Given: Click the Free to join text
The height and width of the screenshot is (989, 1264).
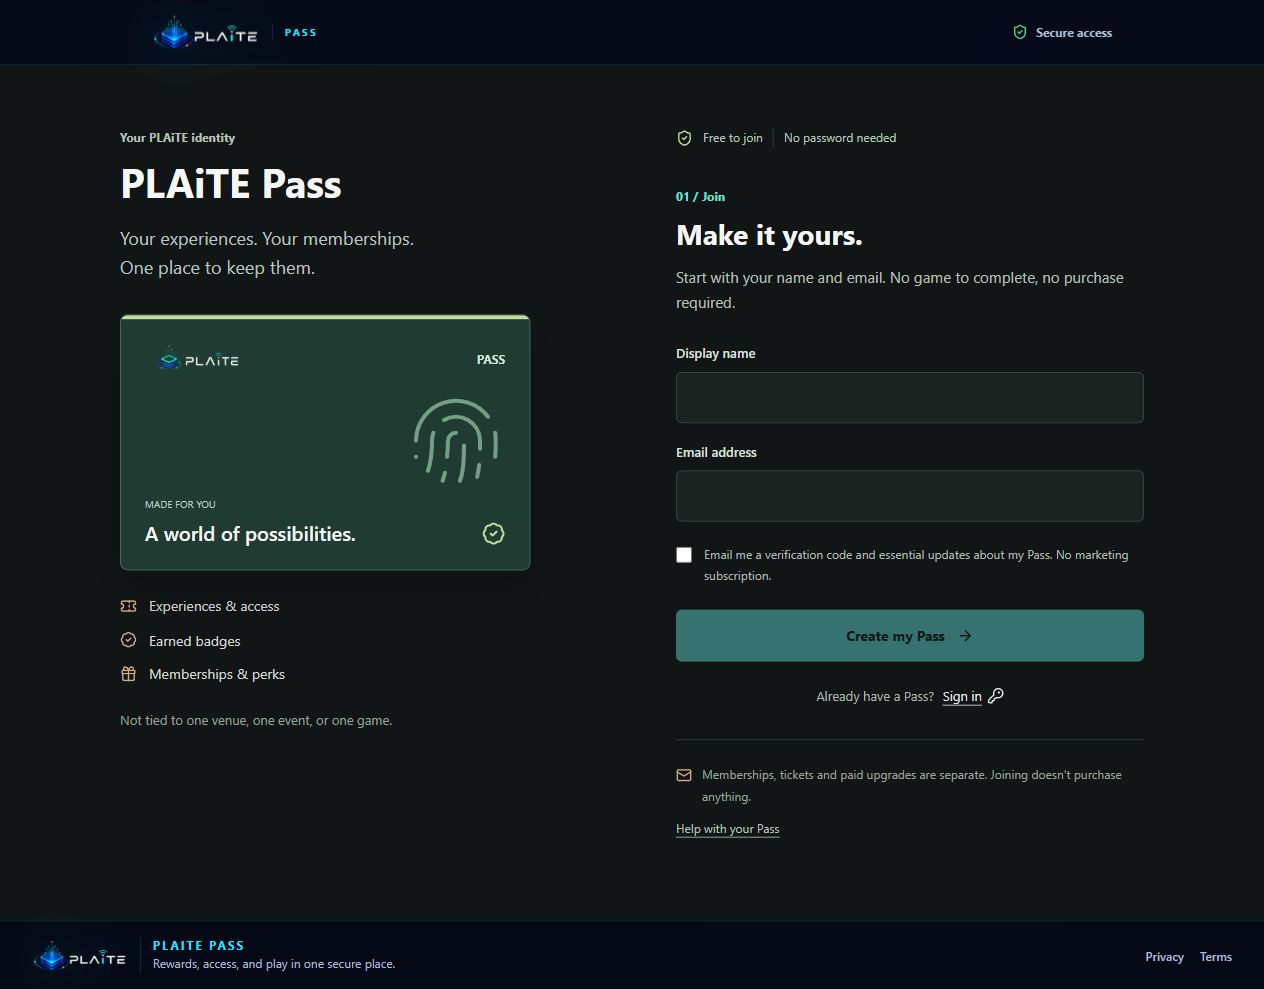Looking at the screenshot, I should (x=733, y=138).
